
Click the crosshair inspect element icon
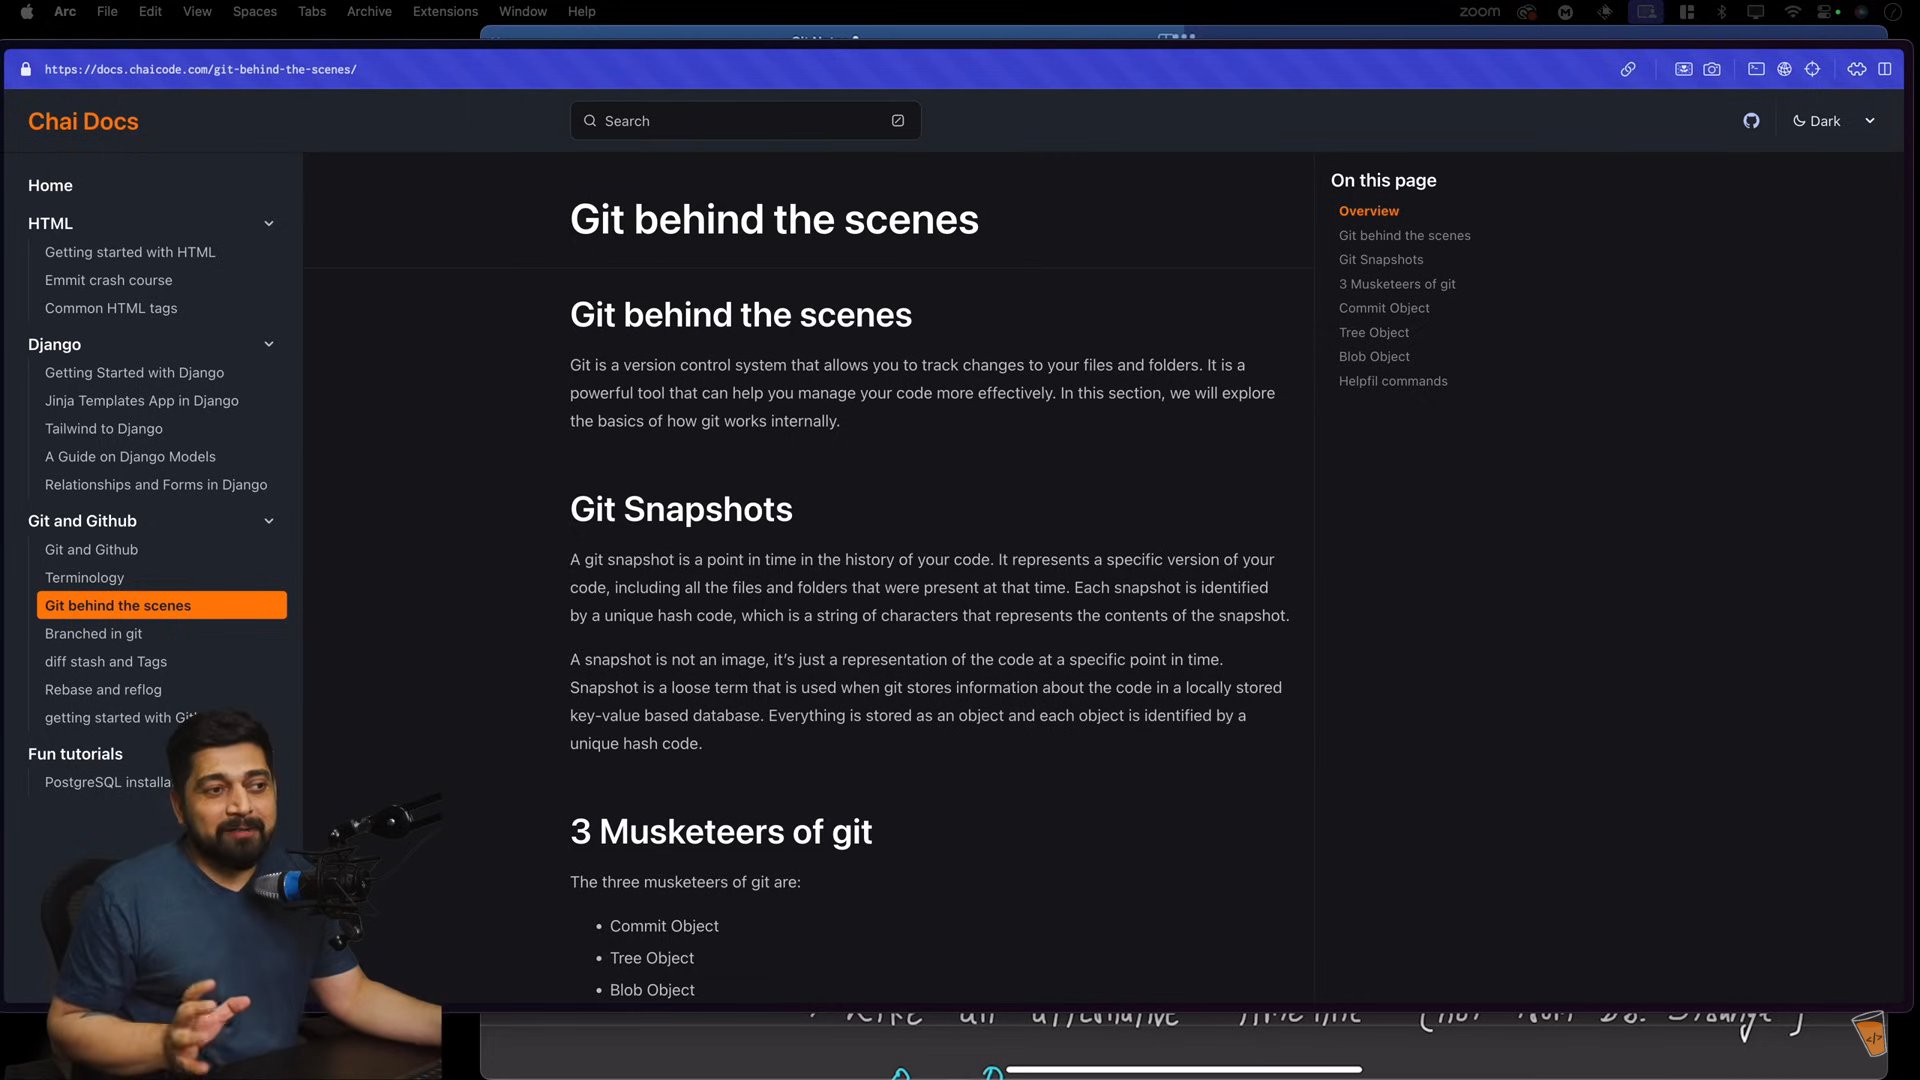tap(1812, 69)
